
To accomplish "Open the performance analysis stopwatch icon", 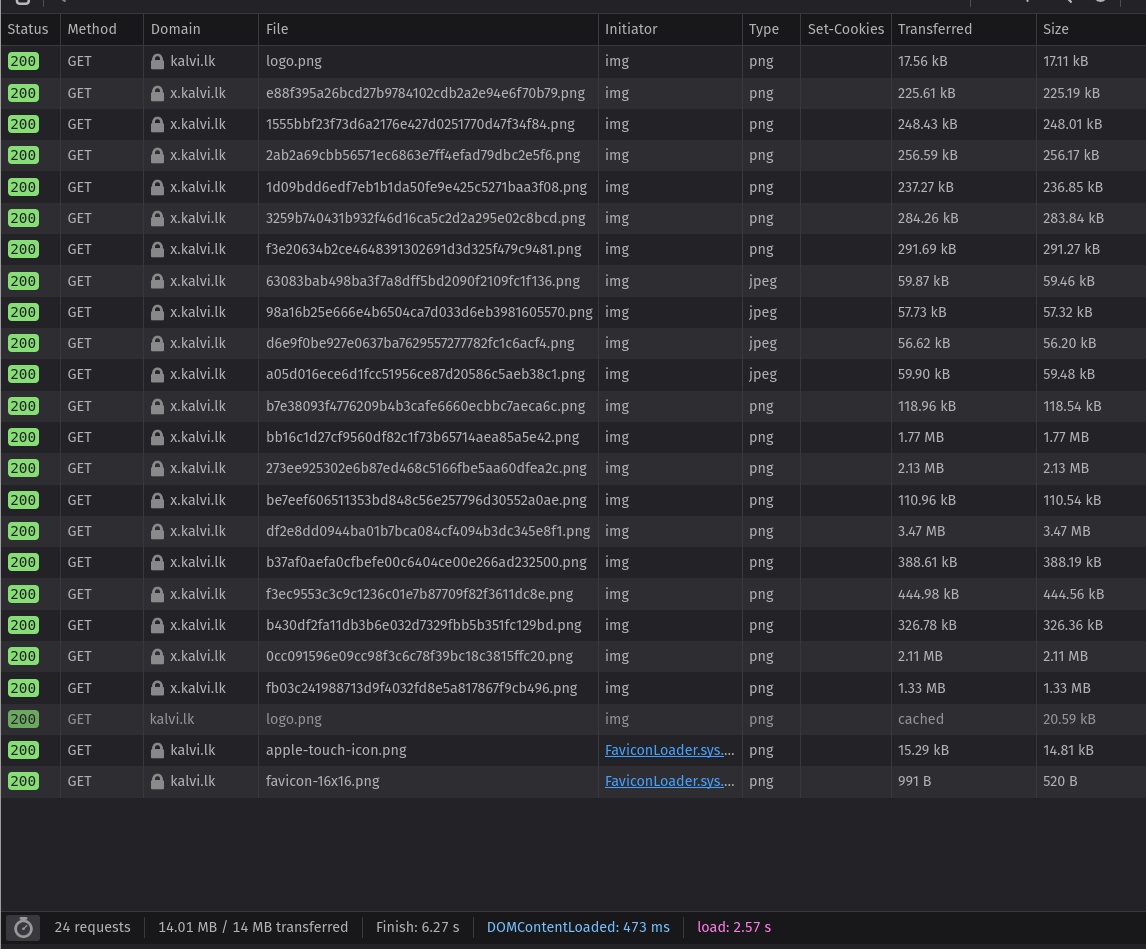I will click(x=24, y=928).
